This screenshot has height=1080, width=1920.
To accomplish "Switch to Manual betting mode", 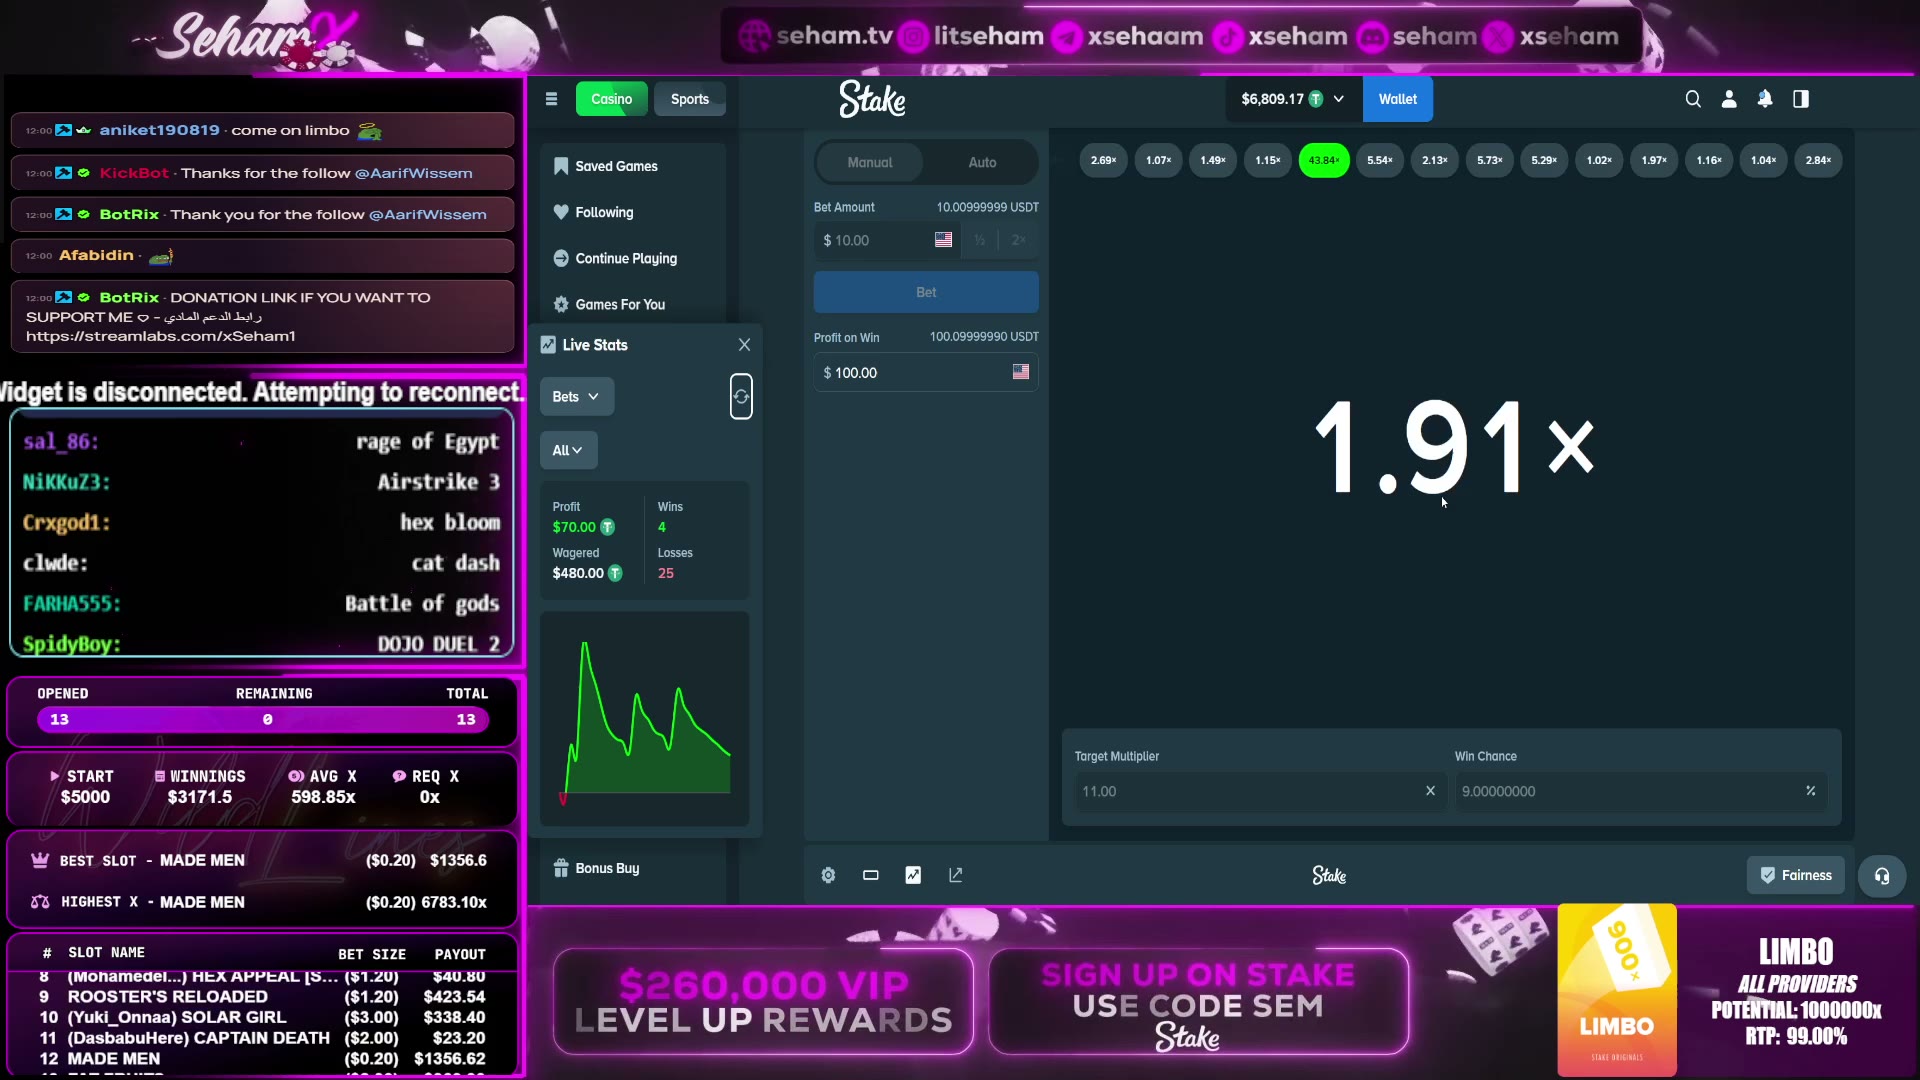I will pyautogui.click(x=870, y=162).
